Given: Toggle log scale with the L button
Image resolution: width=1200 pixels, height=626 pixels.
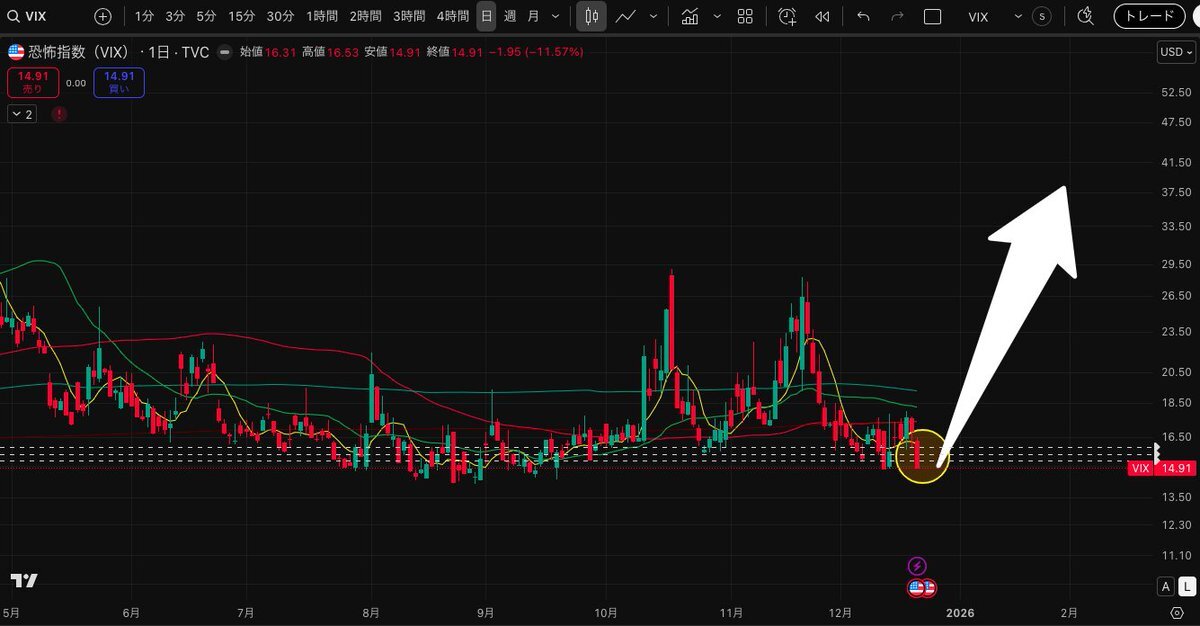Looking at the screenshot, I should click(1184, 586).
